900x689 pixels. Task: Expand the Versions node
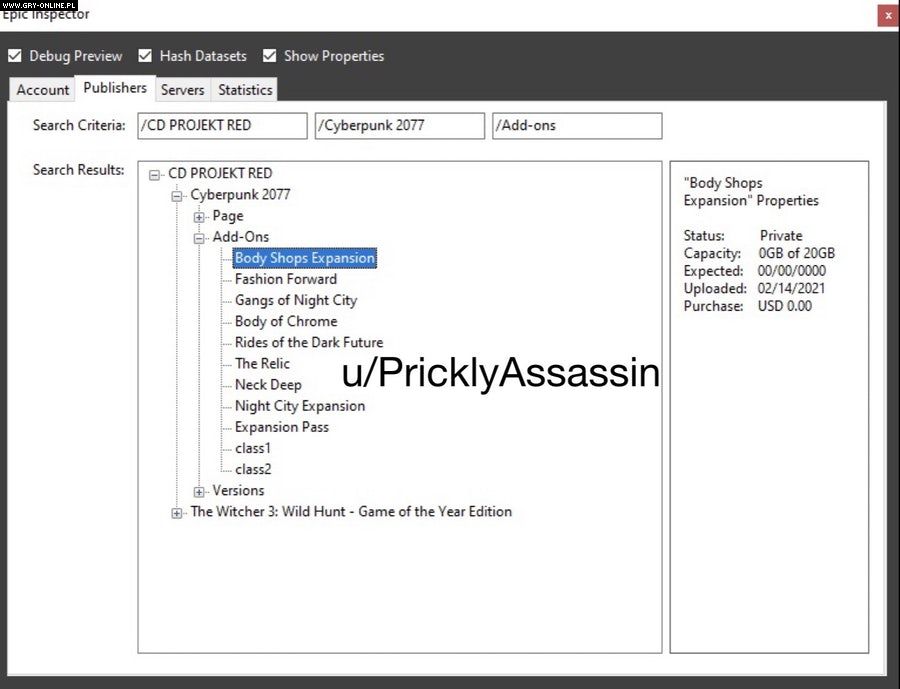(x=200, y=491)
